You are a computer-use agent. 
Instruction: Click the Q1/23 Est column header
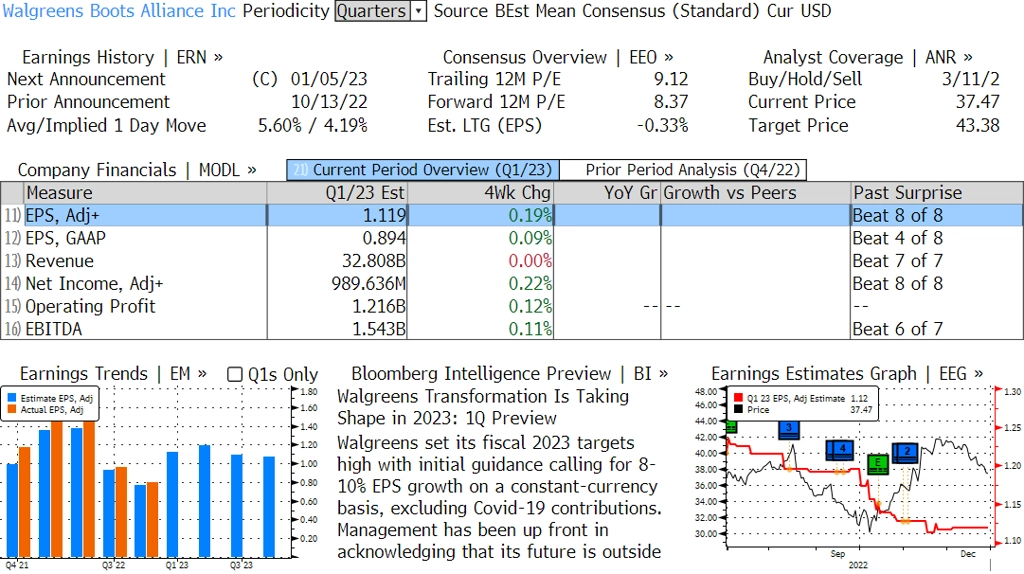(337, 193)
